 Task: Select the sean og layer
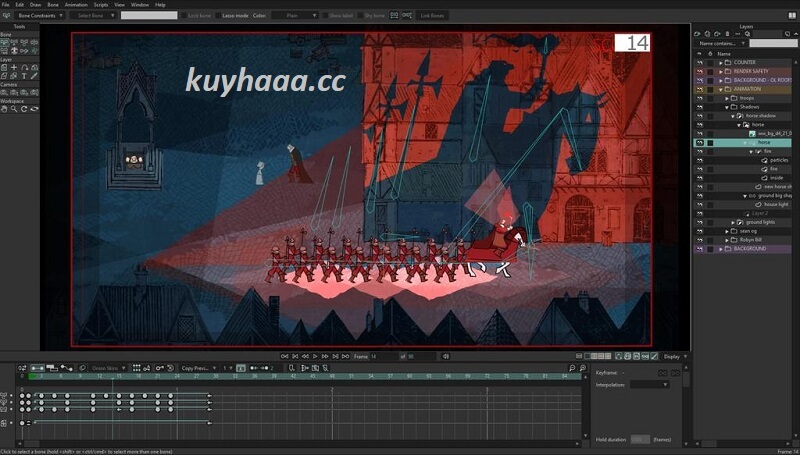point(748,231)
